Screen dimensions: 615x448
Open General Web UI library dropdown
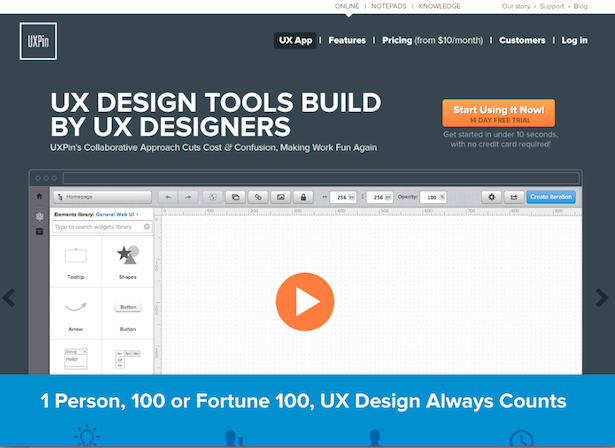[117, 215]
